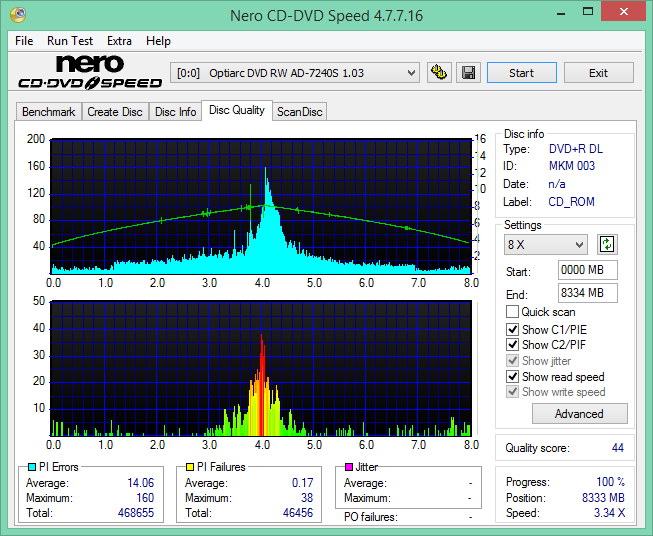Switch to the ScanDisc tab
Screen dimensions: 653x536
300,112
